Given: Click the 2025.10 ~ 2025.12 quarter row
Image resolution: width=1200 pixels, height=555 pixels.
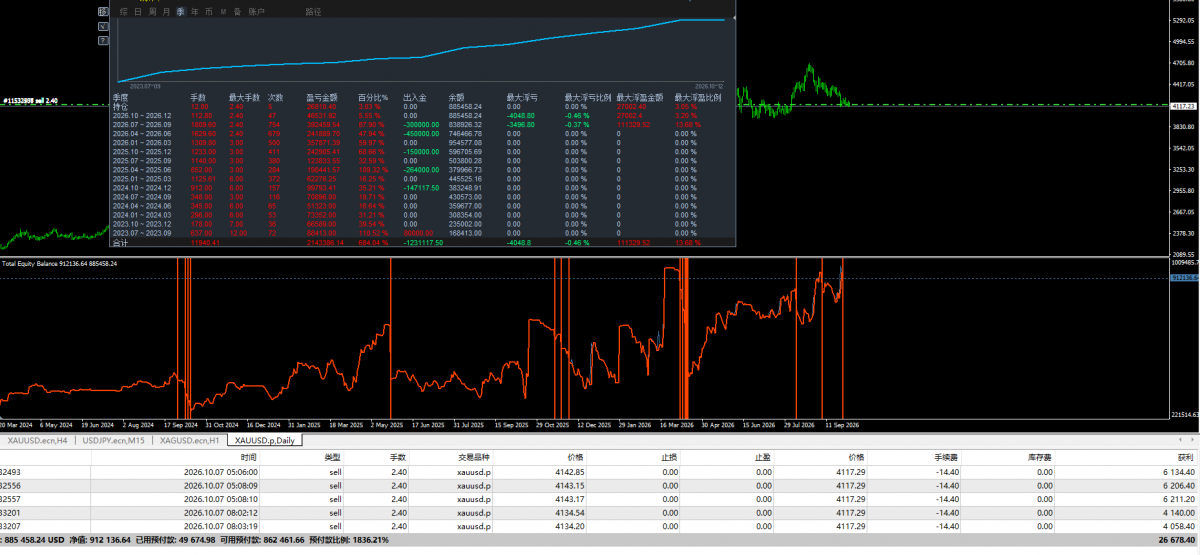Looking at the screenshot, I should click(x=421, y=152).
